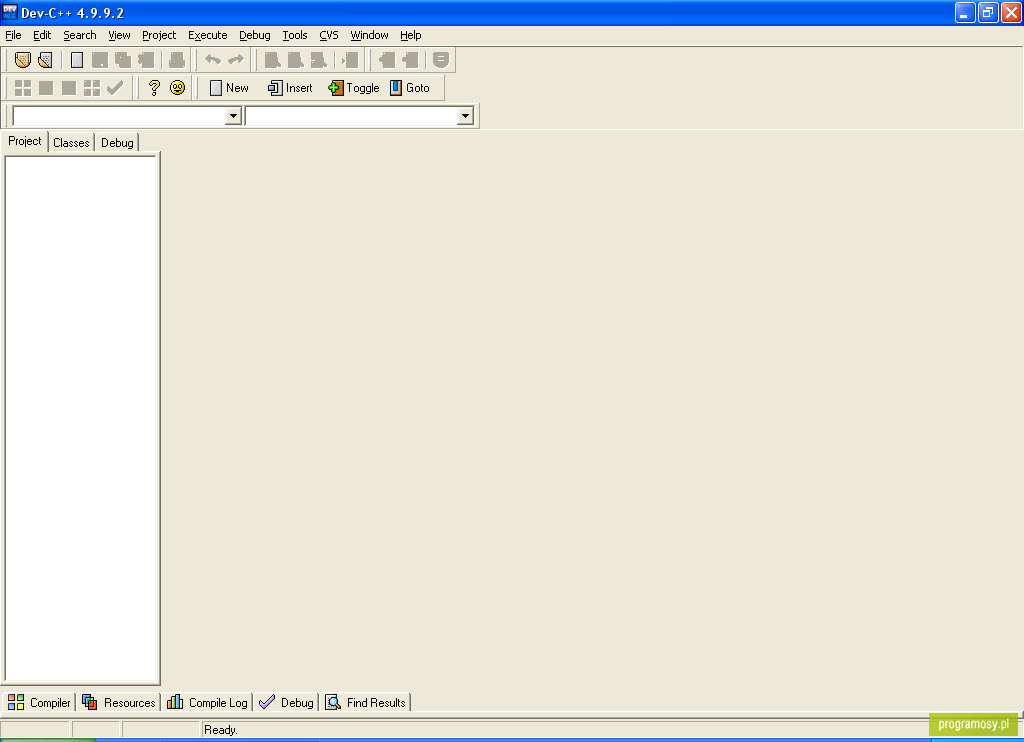Click the Dev-C++ icon in the title bar

[10, 12]
